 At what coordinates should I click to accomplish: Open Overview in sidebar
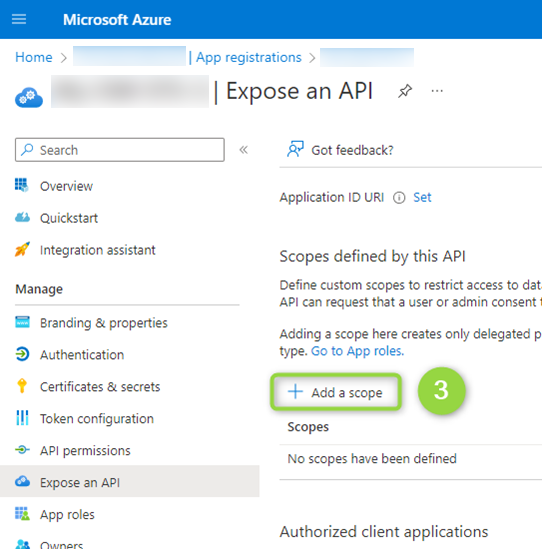tap(66, 186)
